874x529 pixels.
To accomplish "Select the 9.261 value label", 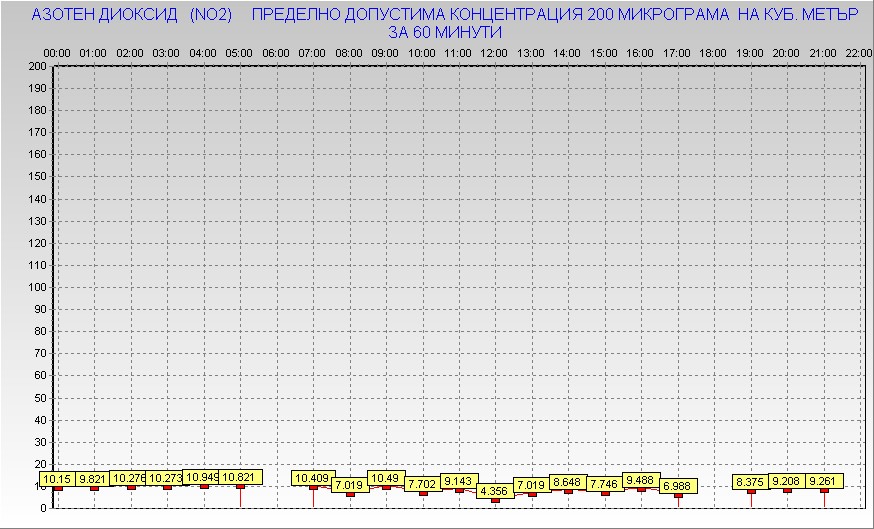I will click(824, 481).
